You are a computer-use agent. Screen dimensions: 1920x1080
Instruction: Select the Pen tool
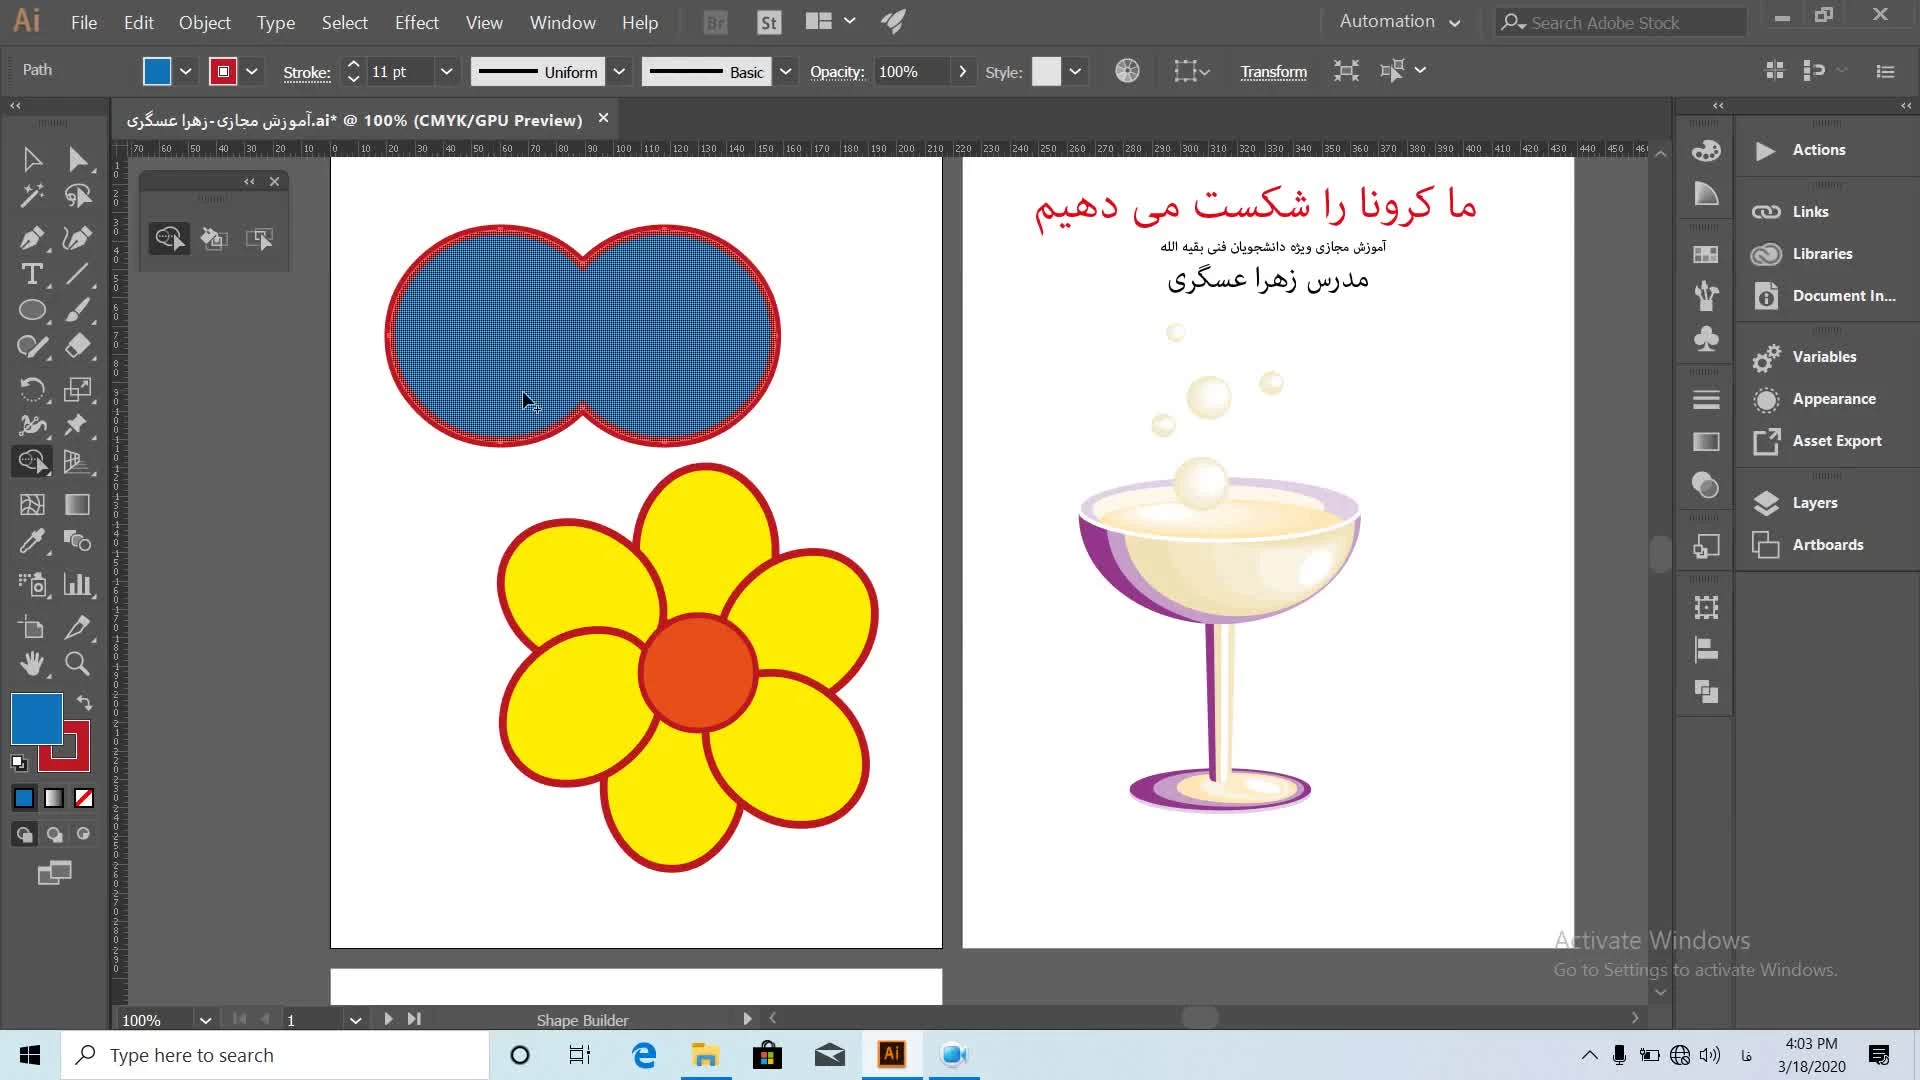click(x=31, y=238)
